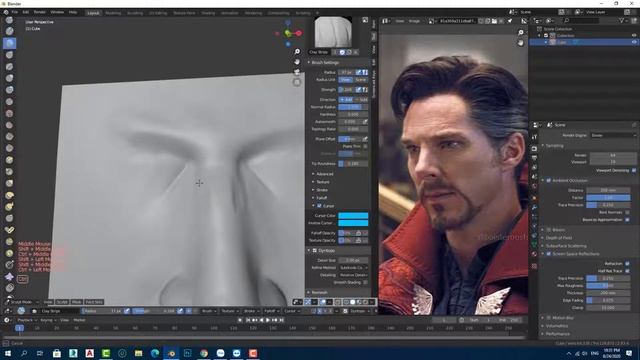Open the Image menu in image editor
The width and height of the screenshot is (640, 360).
(x=414, y=21)
